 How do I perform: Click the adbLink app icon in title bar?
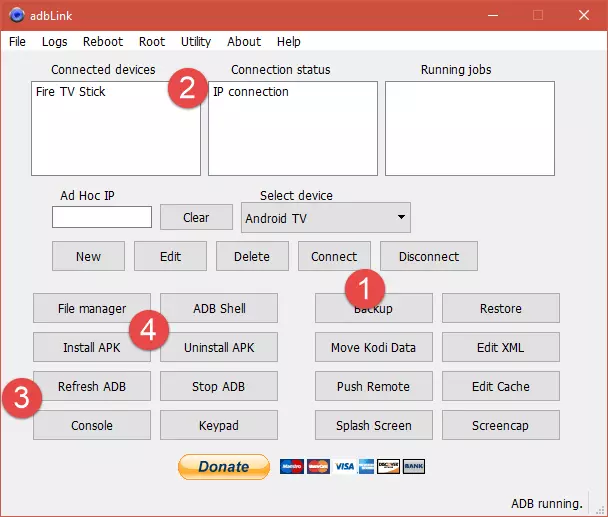[x=16, y=15]
